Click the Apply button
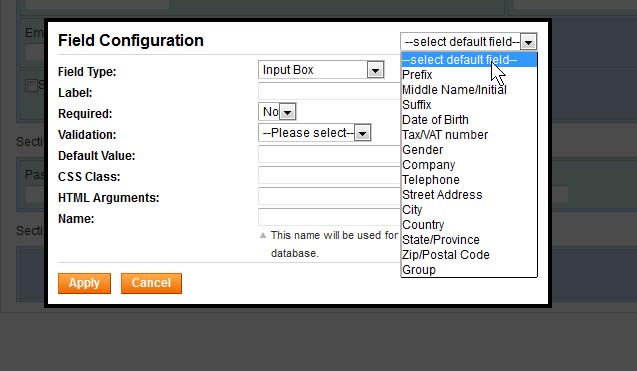This screenshot has height=371, width=637. click(84, 283)
